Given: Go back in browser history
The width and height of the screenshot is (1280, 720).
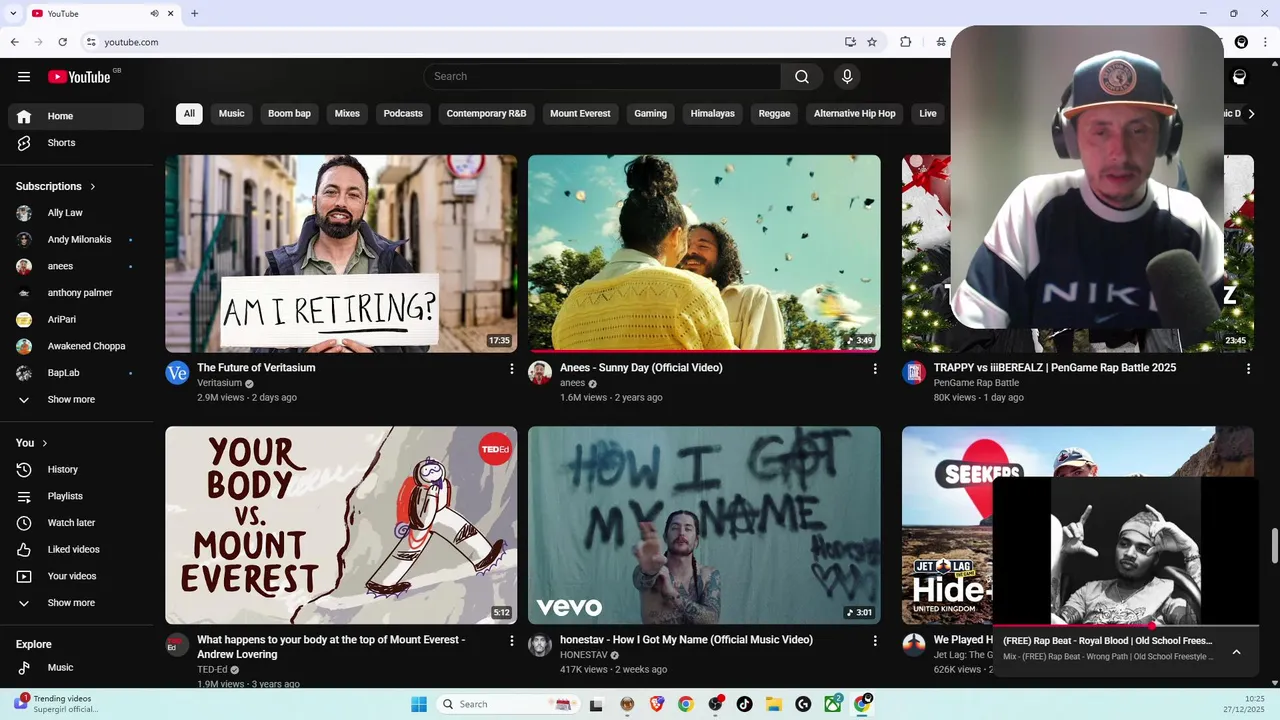Looking at the screenshot, I should point(15,42).
